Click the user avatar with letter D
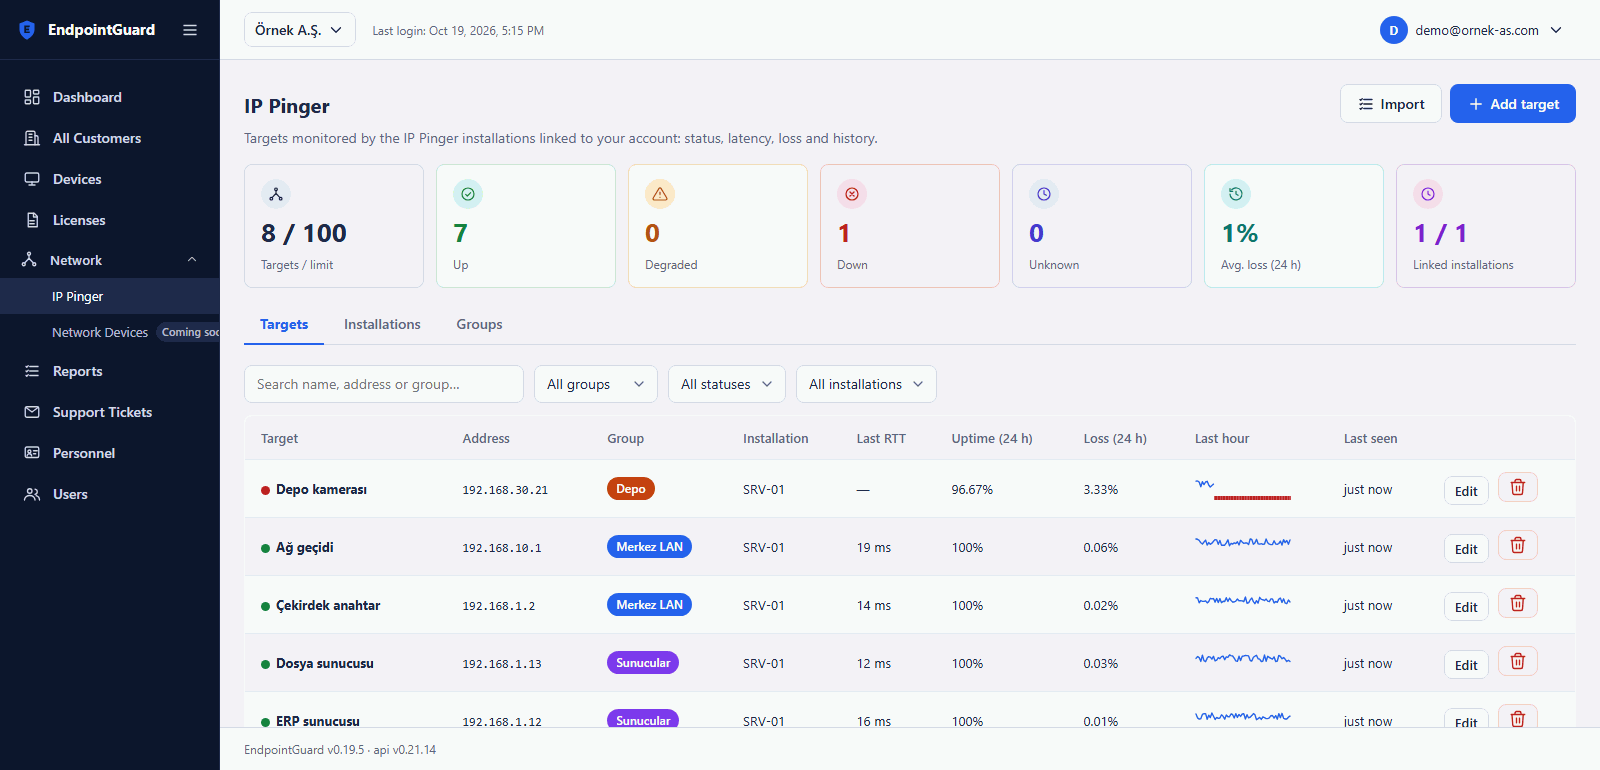1600x770 pixels. pos(1394,30)
